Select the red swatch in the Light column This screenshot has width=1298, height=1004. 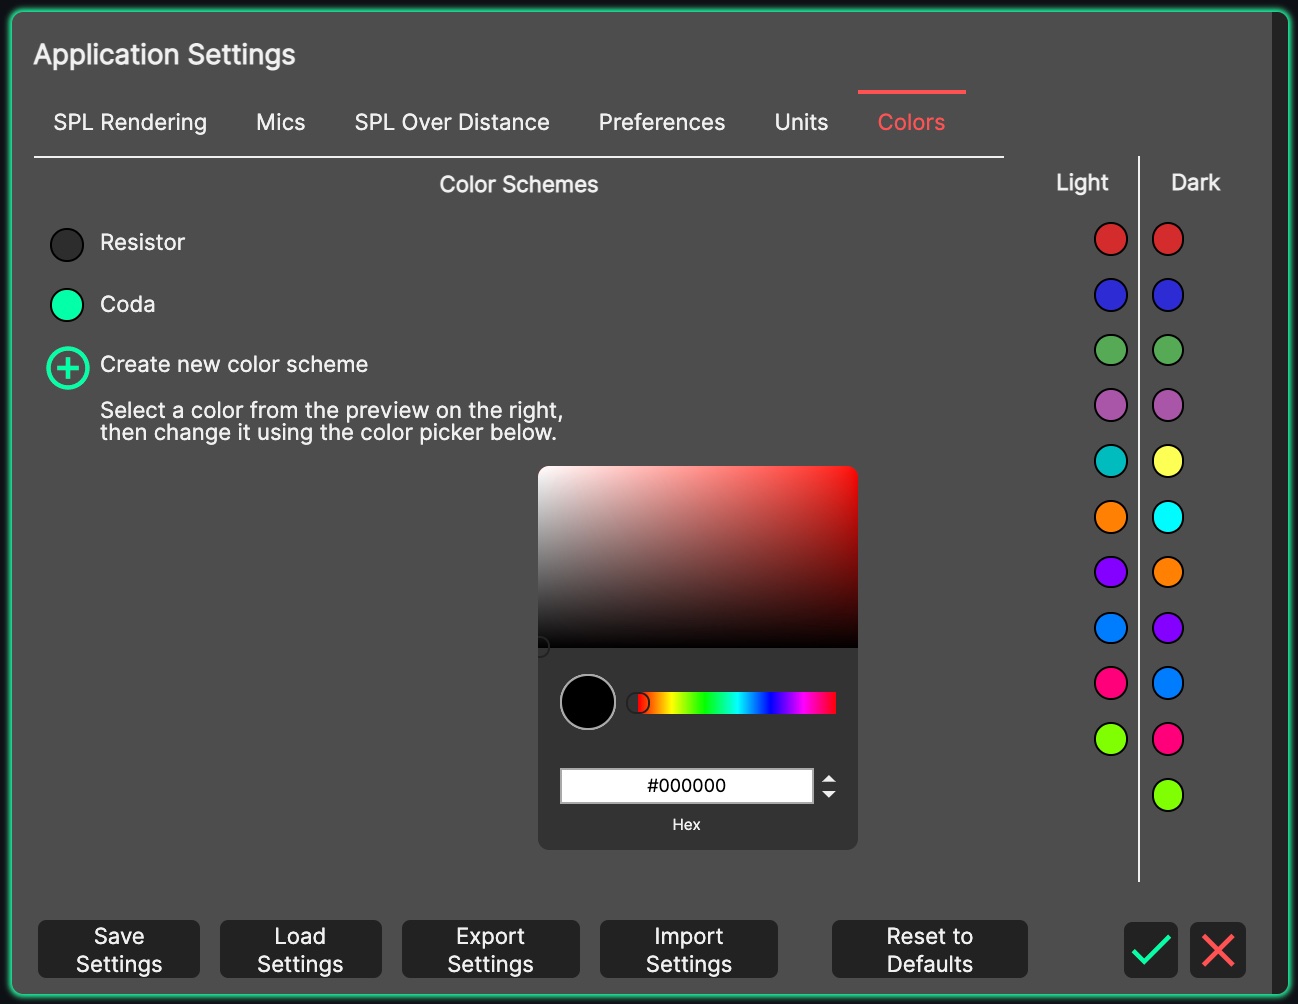(1111, 239)
